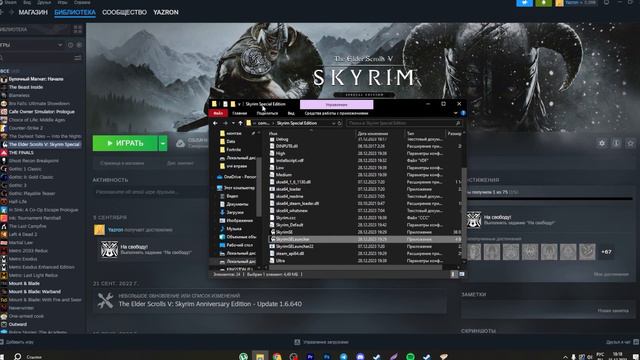
Task: Show the +67 locked achievements
Action: click(606, 252)
